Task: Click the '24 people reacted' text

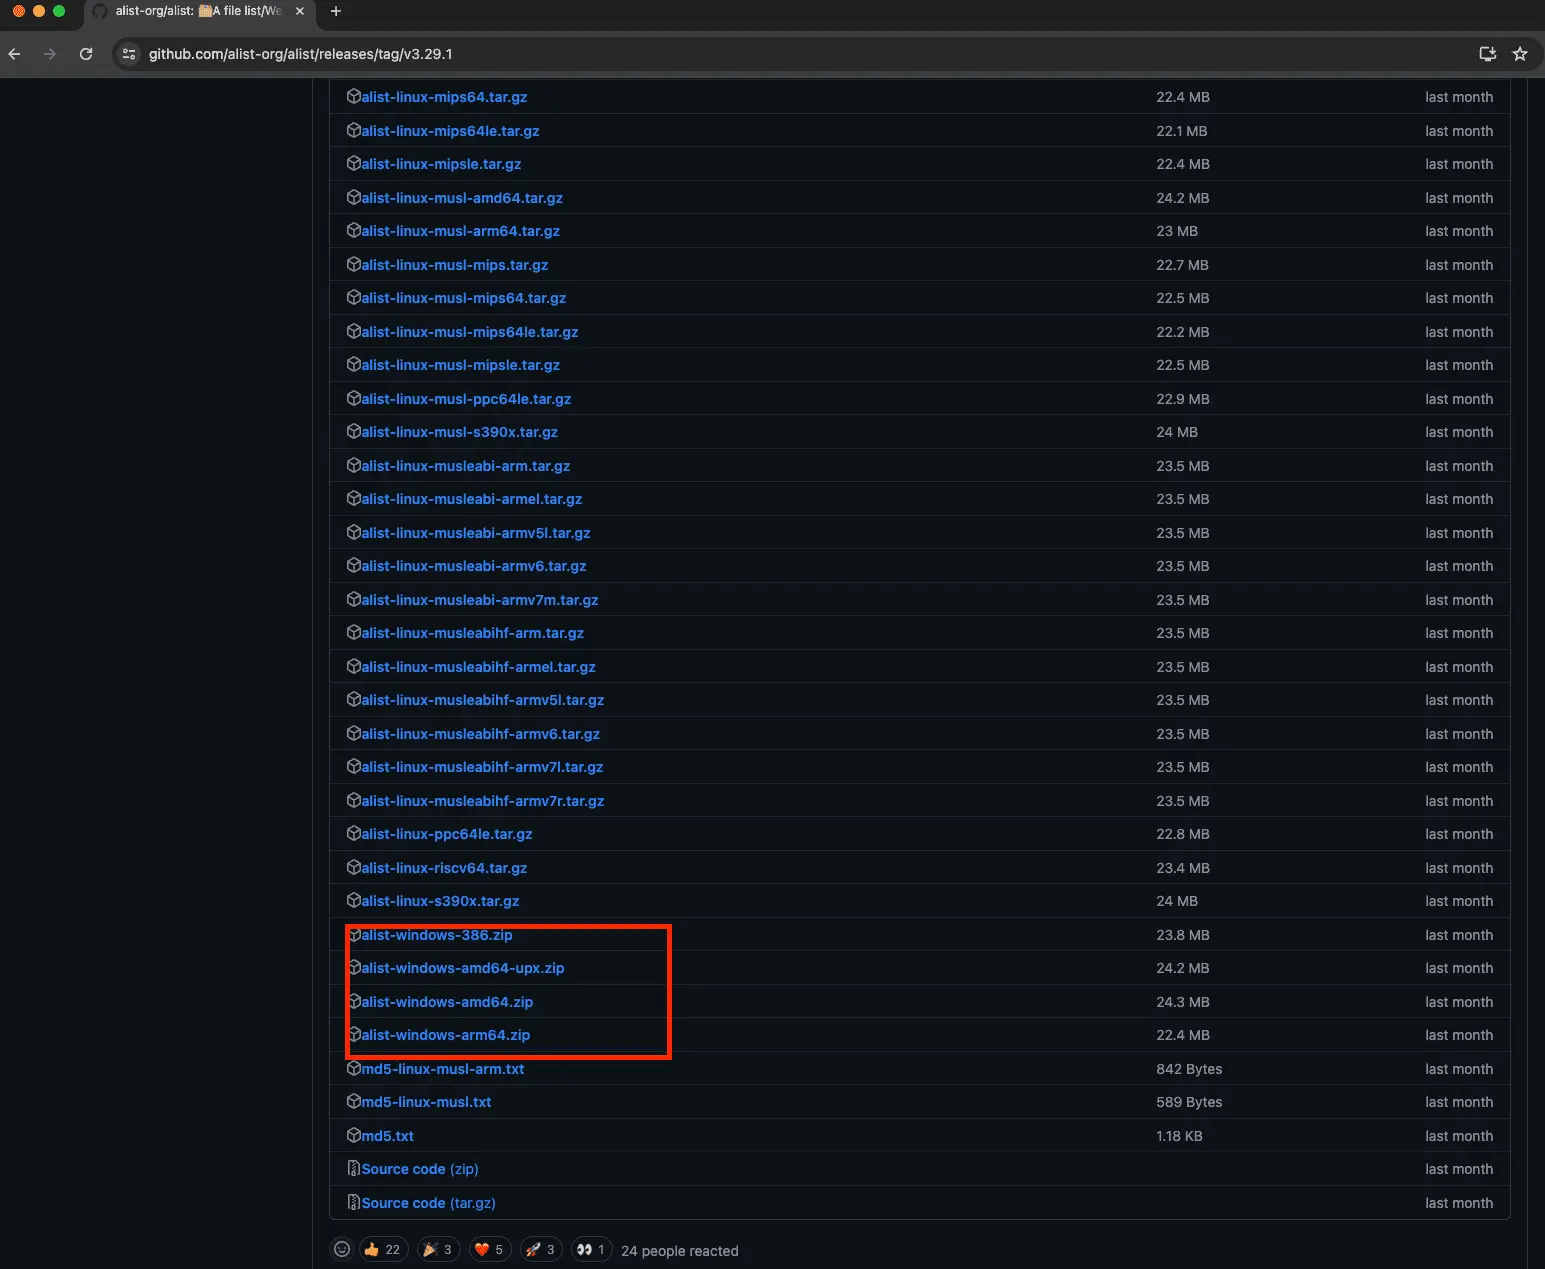Action: pos(680,1251)
